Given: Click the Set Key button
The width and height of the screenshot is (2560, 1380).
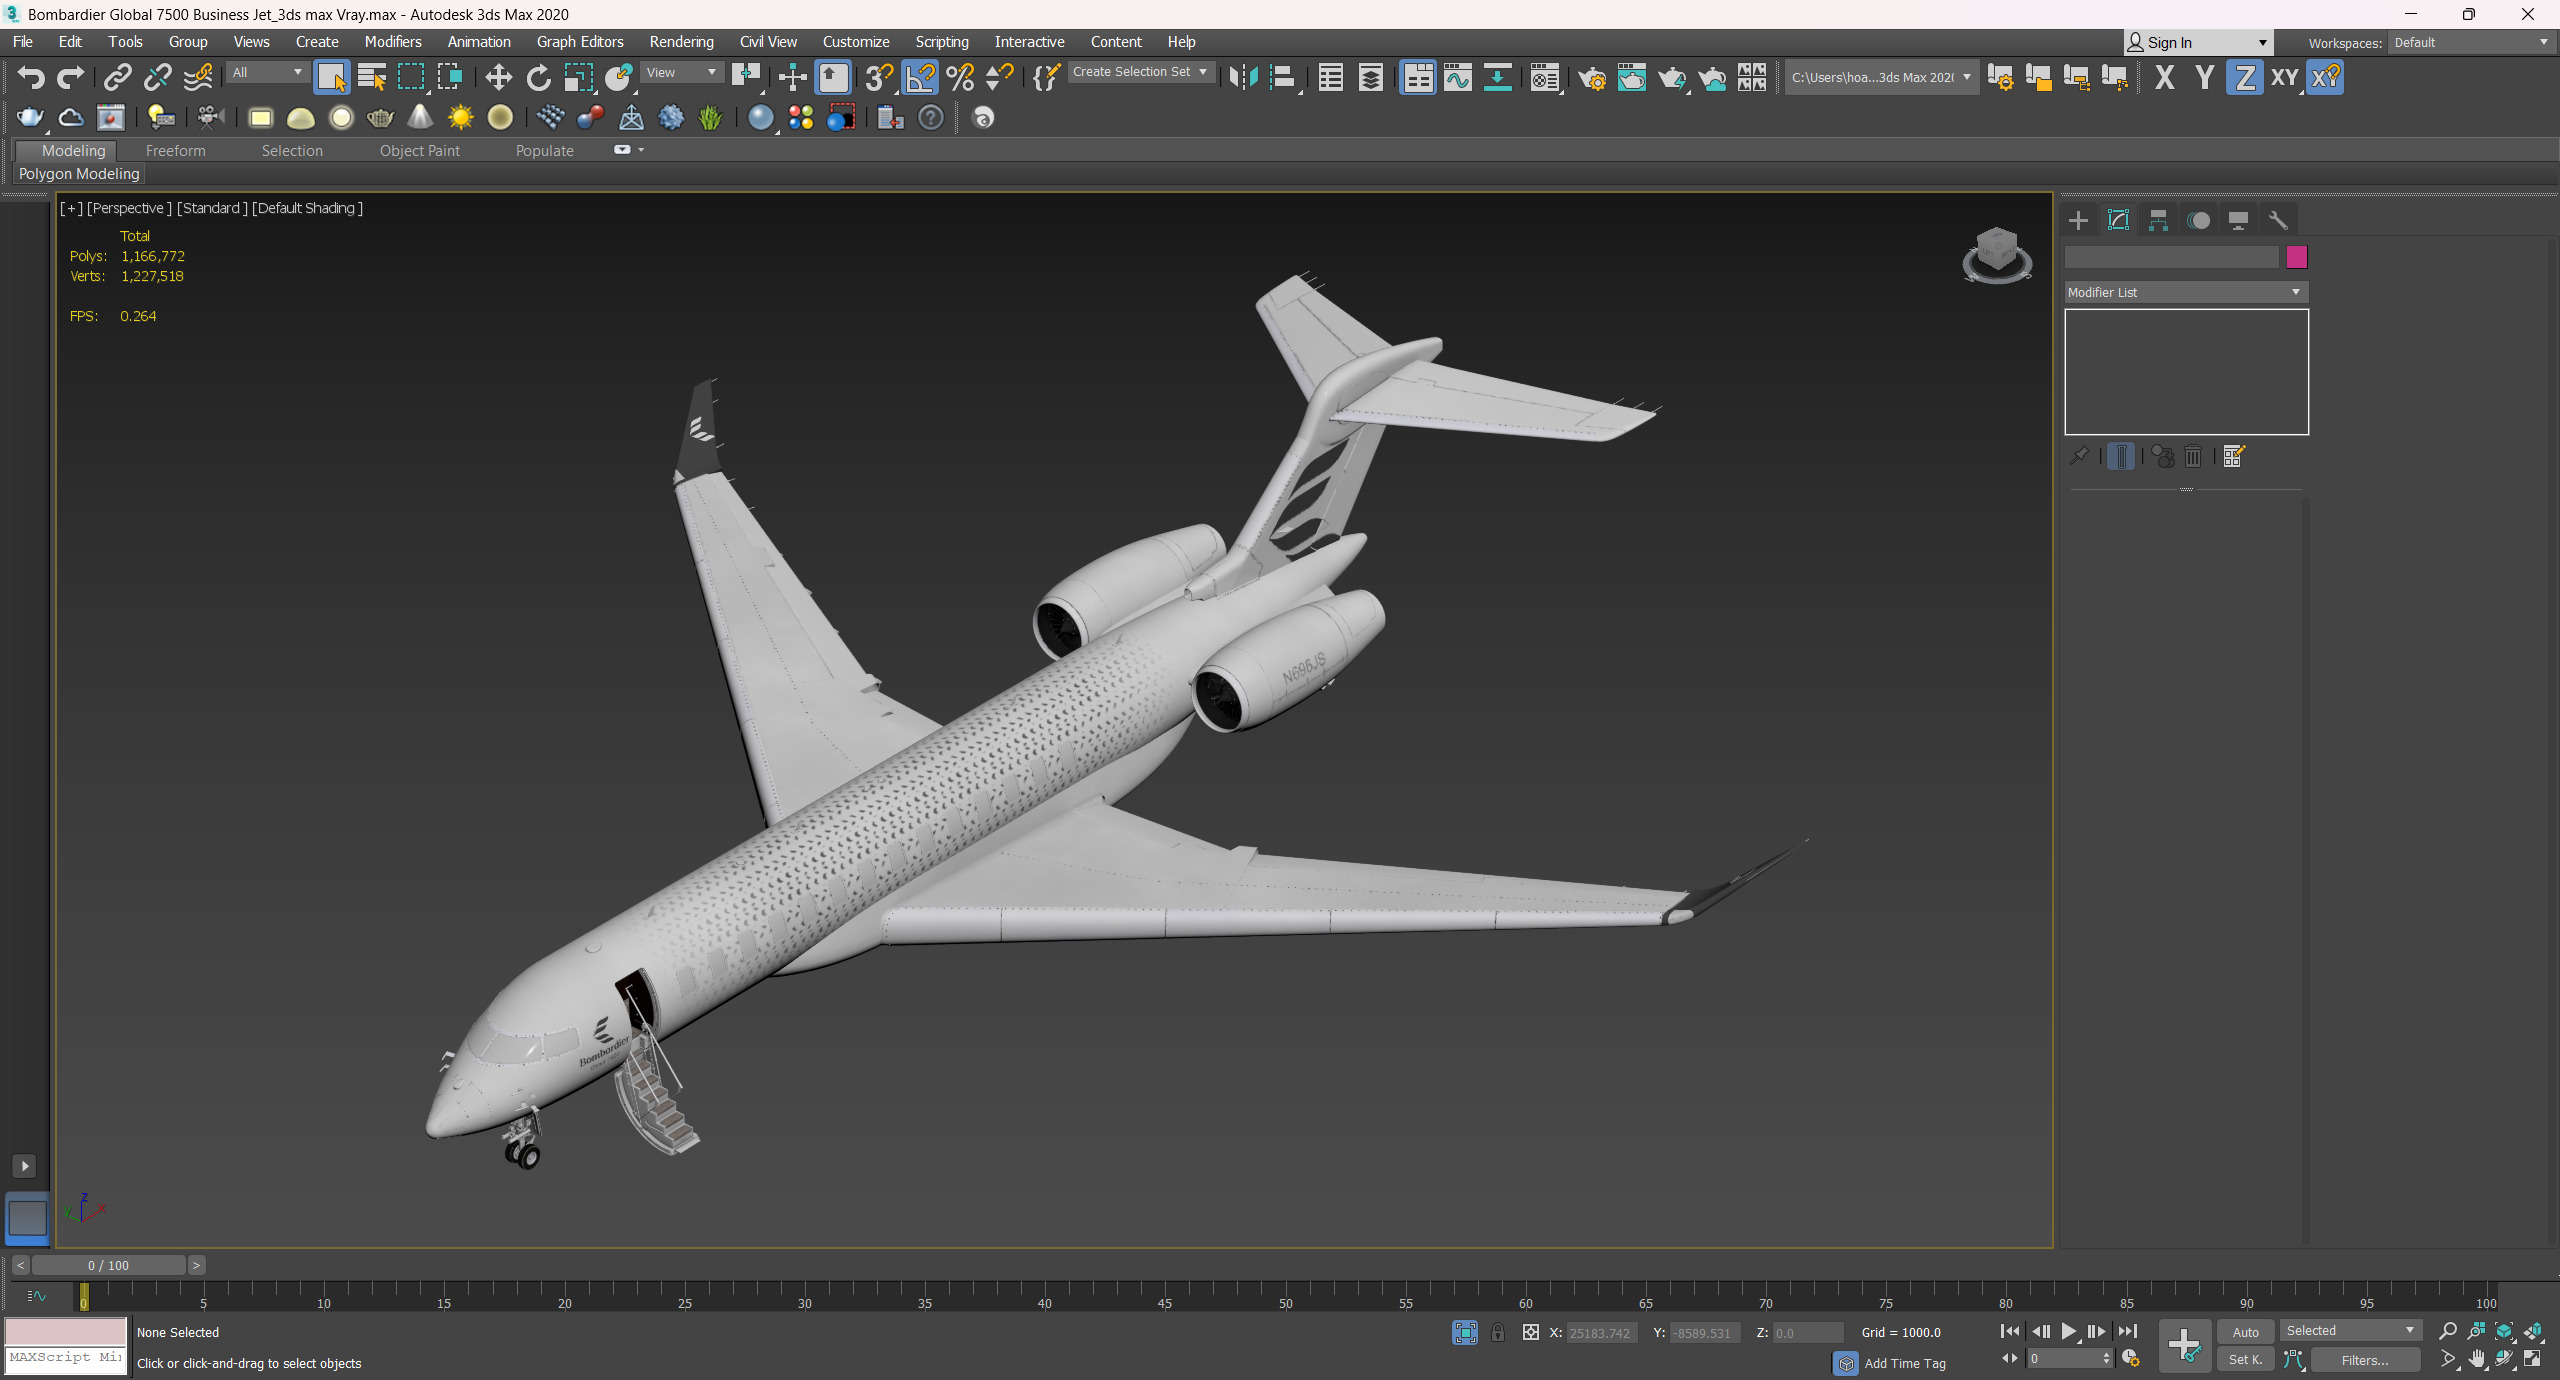Looking at the screenshot, I should [x=2245, y=1359].
